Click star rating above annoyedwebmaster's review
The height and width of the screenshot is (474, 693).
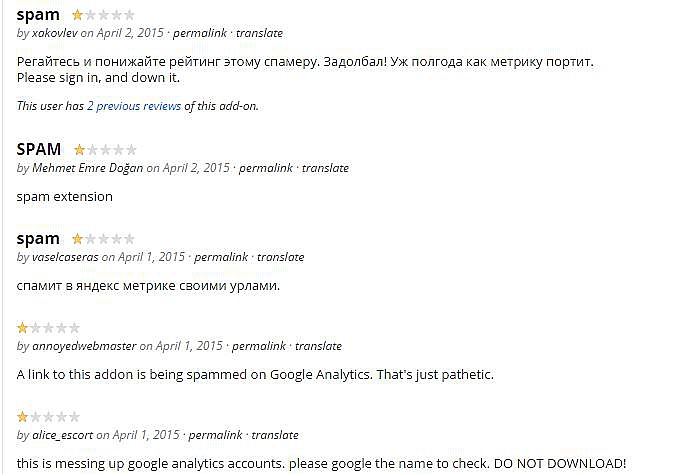click(x=48, y=328)
